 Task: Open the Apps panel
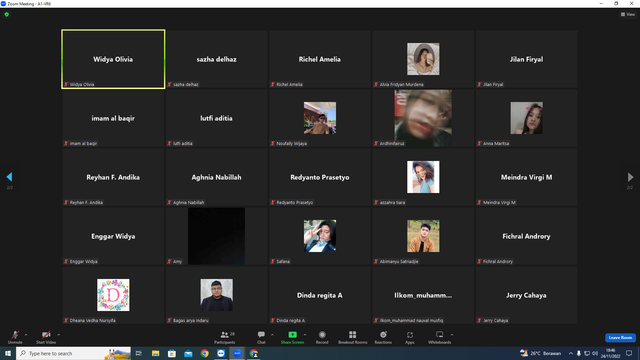pyautogui.click(x=410, y=337)
